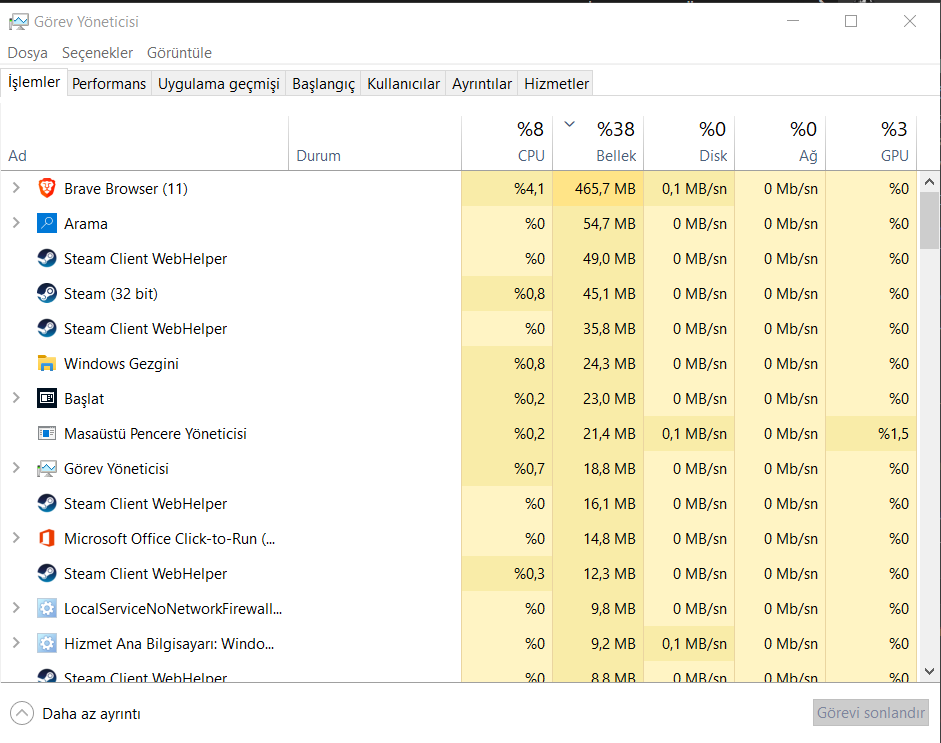Open the Başlangıç tab

(x=323, y=84)
